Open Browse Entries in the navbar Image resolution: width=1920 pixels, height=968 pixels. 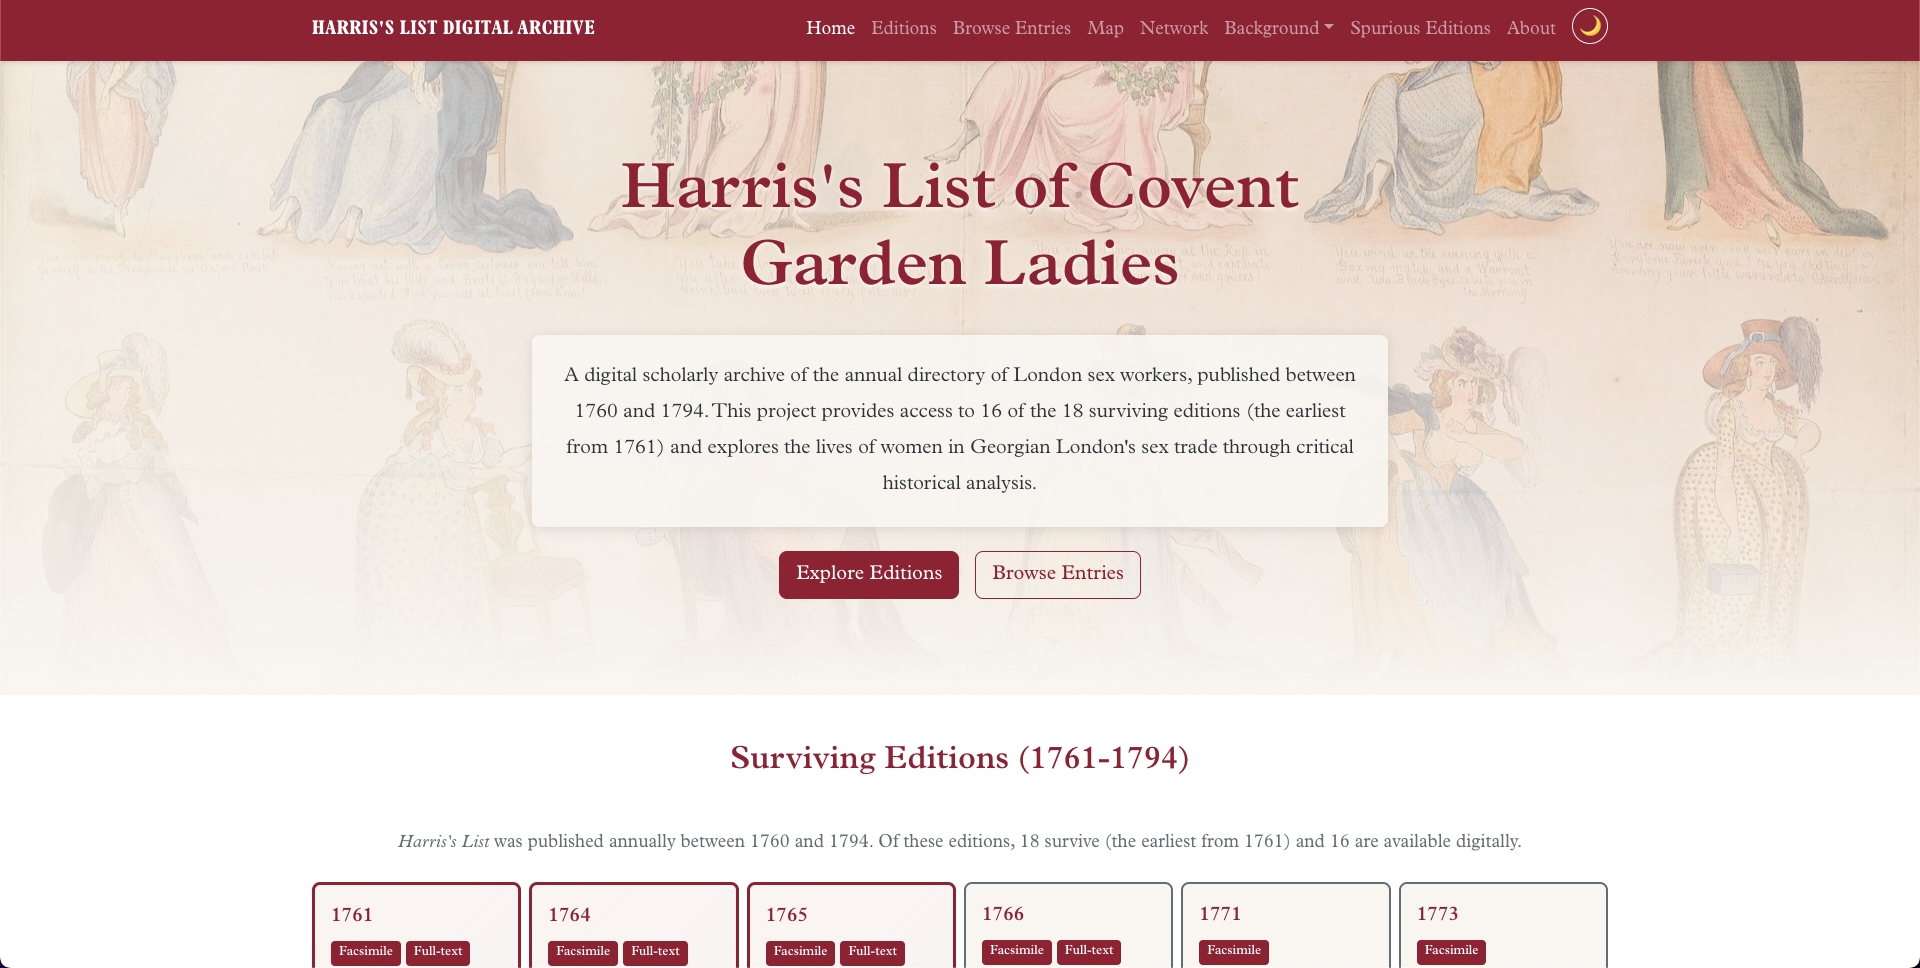tap(1011, 28)
